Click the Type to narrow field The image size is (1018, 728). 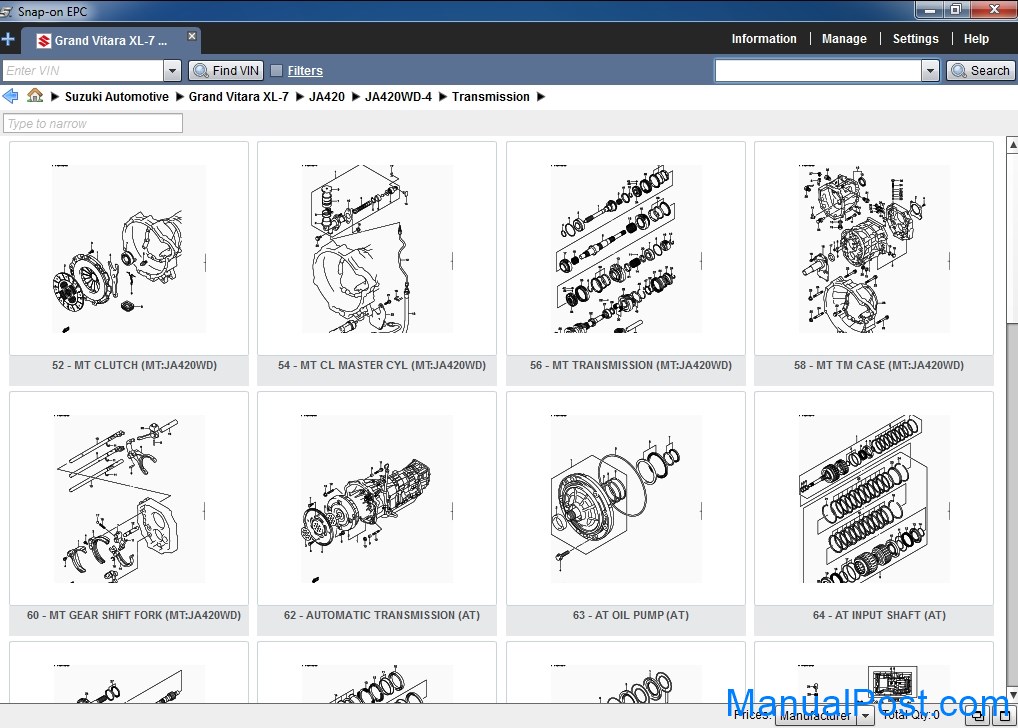click(x=93, y=123)
